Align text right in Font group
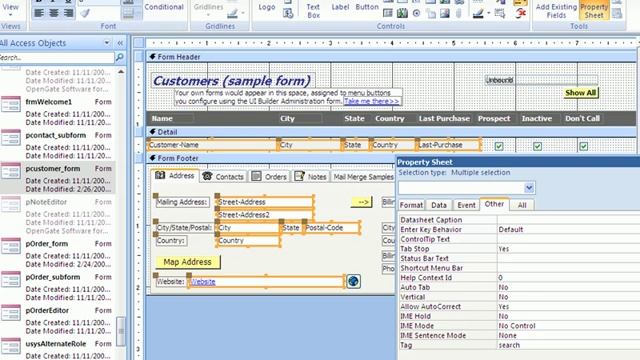 [68, 13]
